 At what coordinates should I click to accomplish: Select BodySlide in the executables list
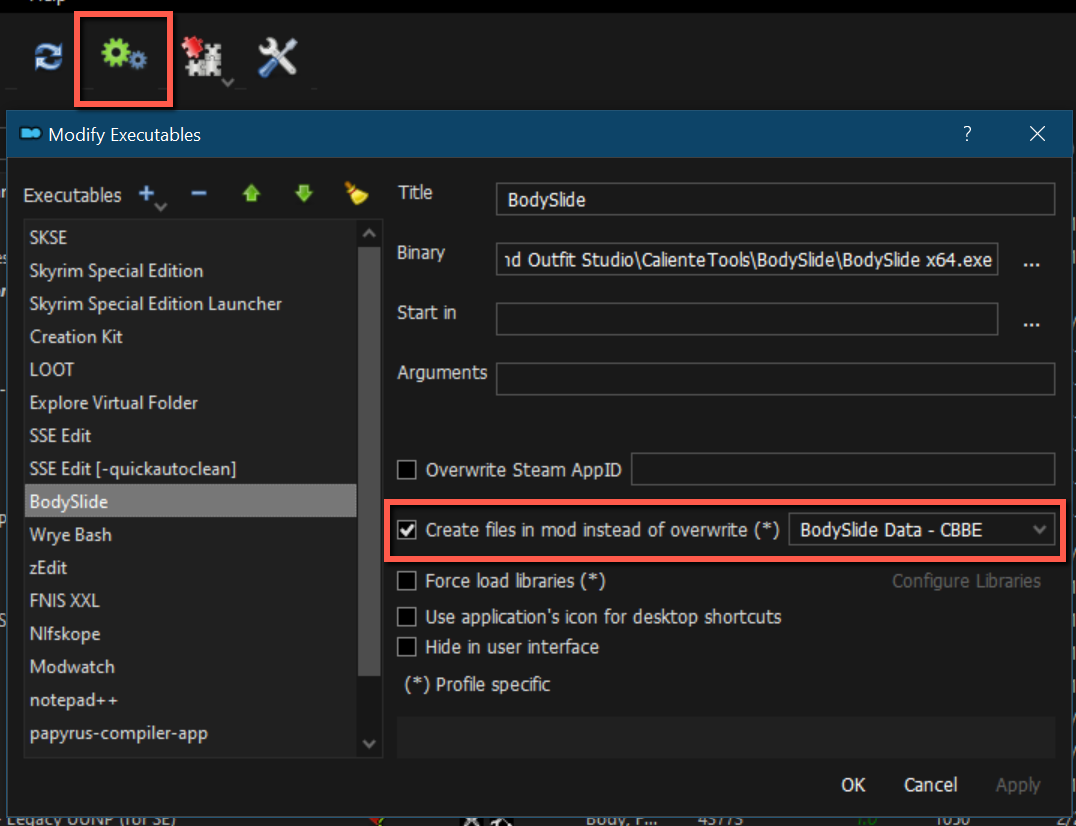coord(191,502)
